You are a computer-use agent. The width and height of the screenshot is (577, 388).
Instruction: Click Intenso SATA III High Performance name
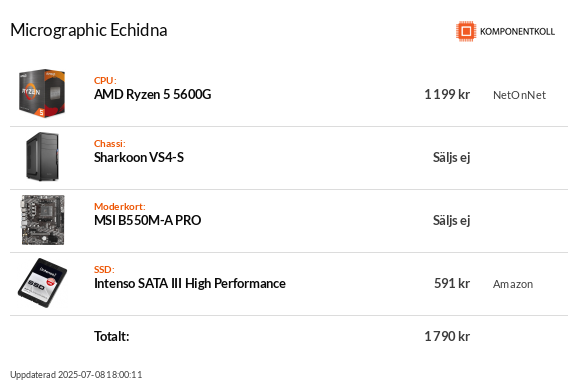(190, 283)
